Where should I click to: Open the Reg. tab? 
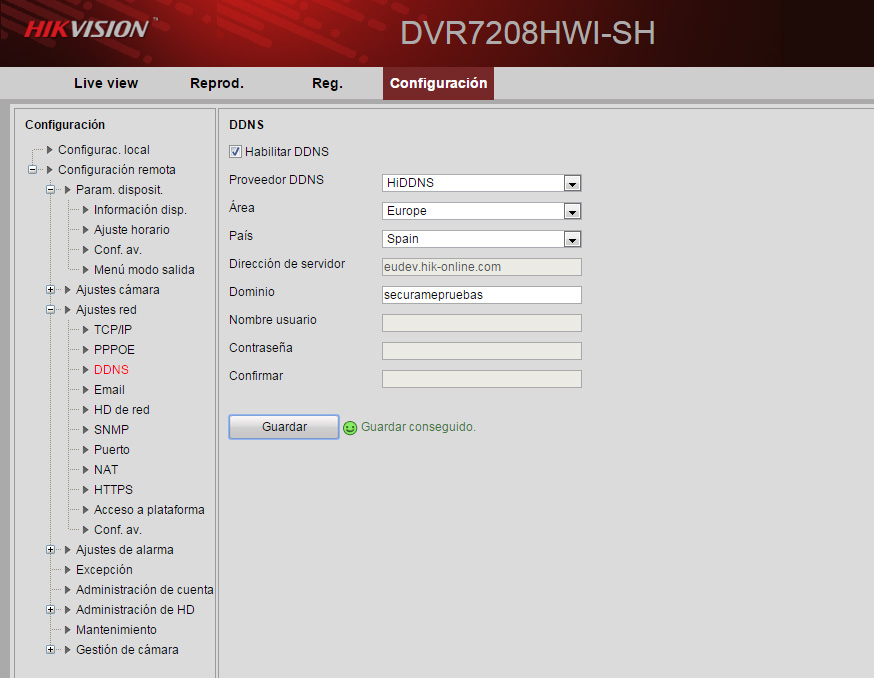(x=327, y=83)
